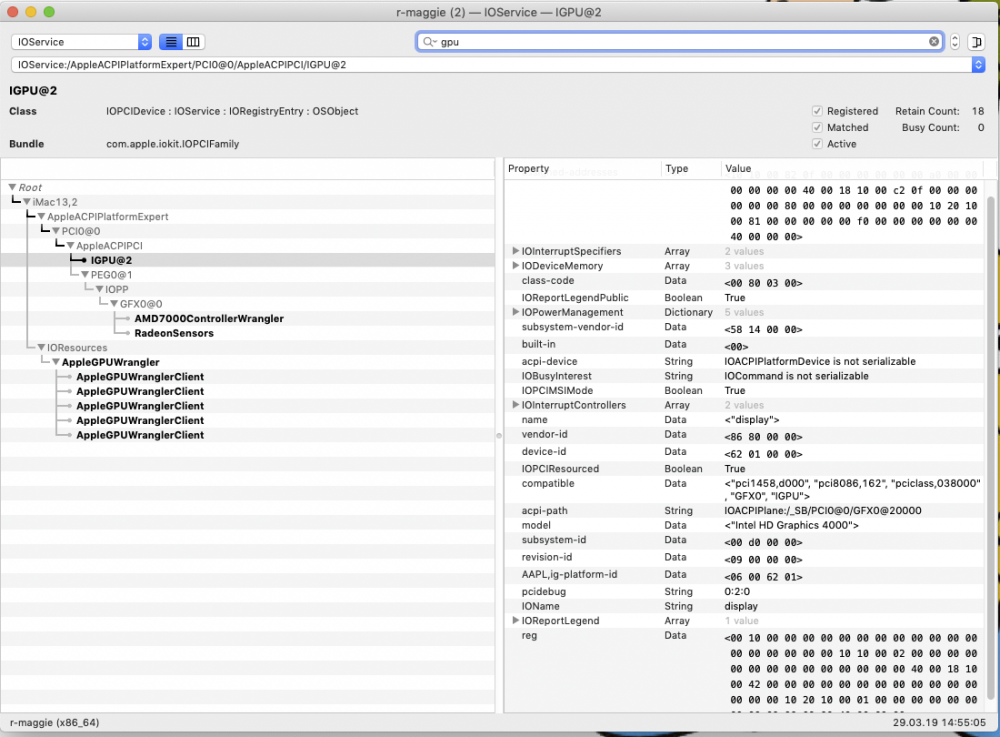Open the IOService plane selector
Image resolution: width=1000 pixels, height=737 pixels.
click(81, 42)
